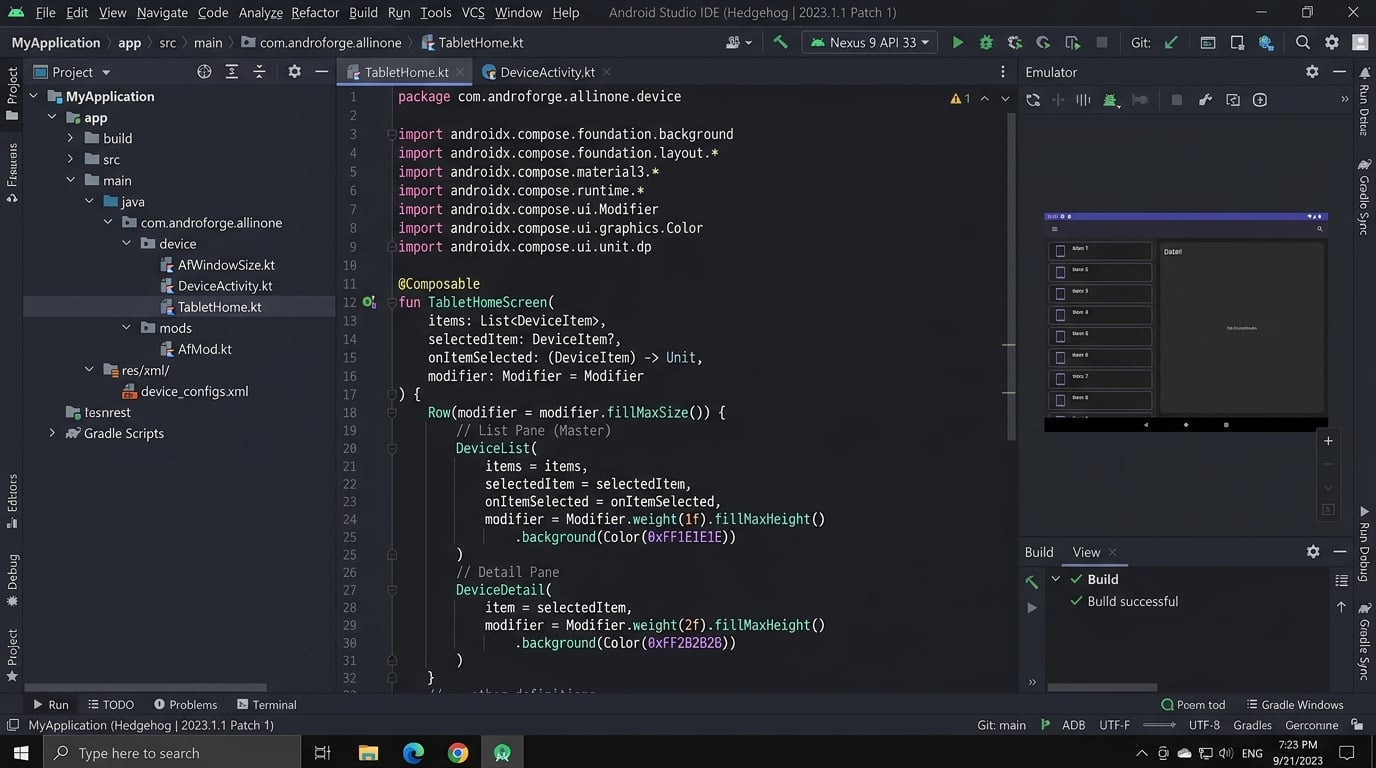Open Project panel gear options

(x=294, y=71)
